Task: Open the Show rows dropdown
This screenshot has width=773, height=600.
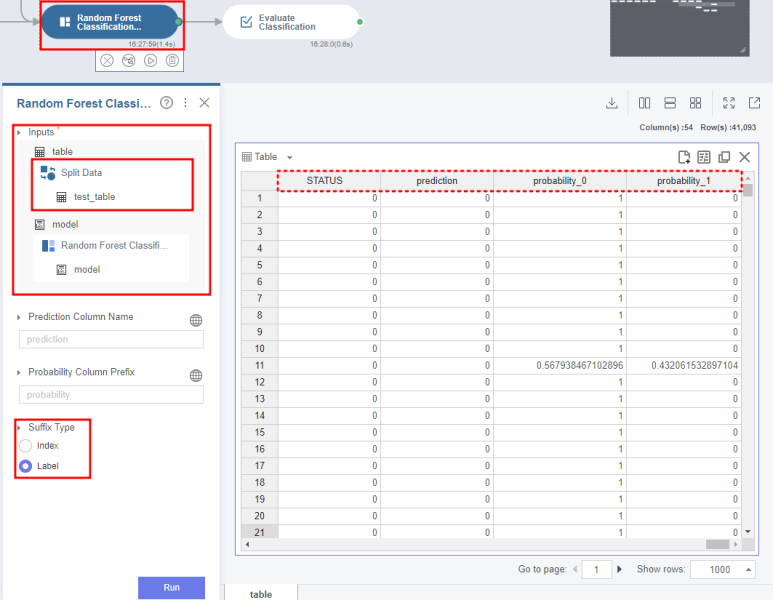Action: [x=723, y=569]
